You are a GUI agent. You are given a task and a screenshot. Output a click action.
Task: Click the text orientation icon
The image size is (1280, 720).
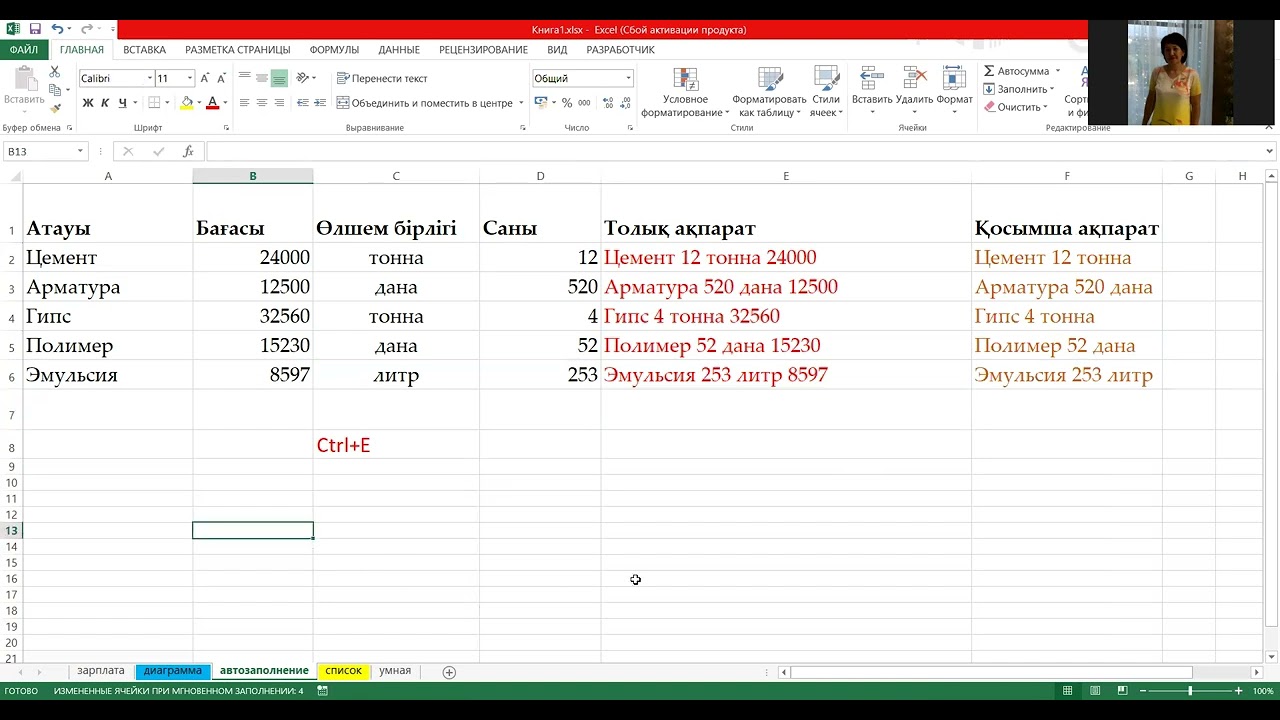pos(303,78)
